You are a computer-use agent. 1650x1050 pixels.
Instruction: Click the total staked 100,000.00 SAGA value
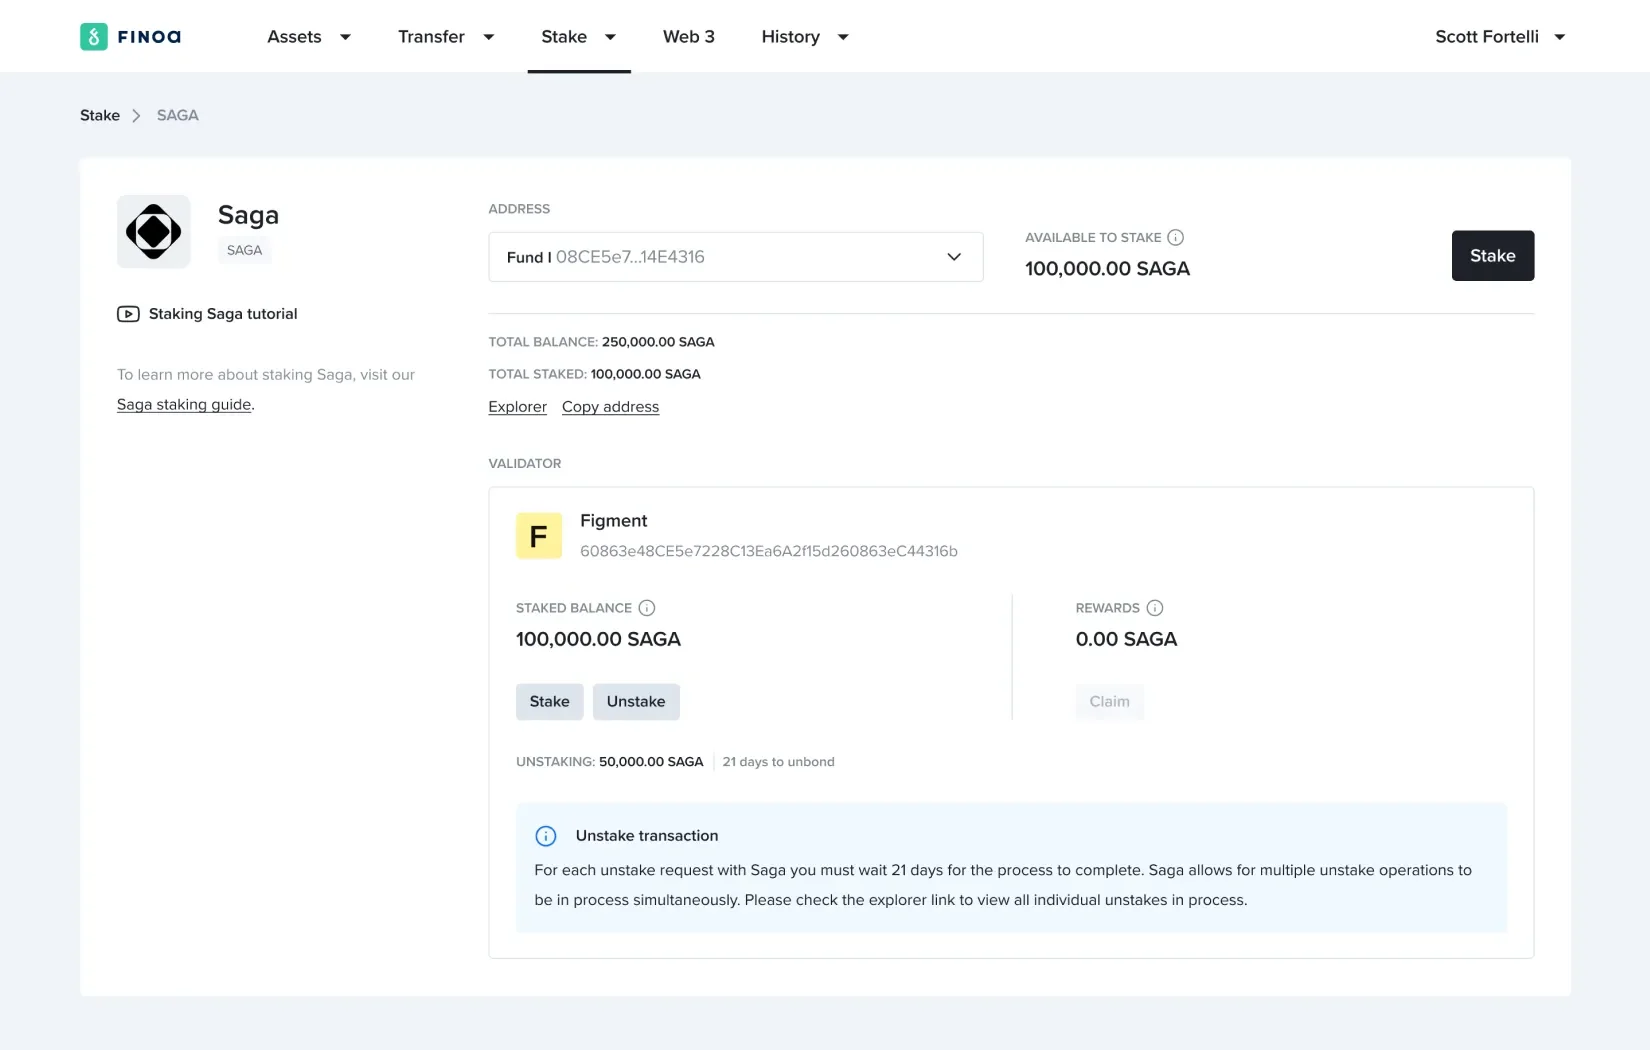coord(646,374)
